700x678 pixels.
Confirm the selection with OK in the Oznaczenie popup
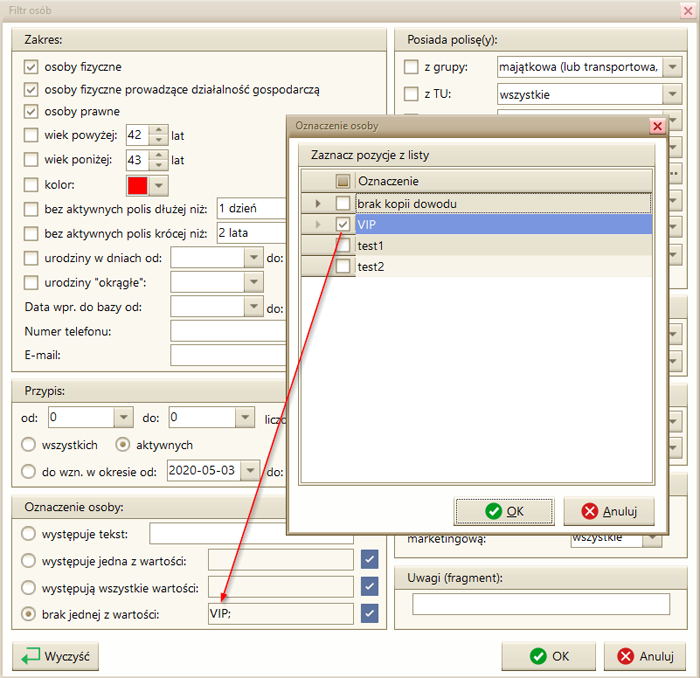point(504,510)
